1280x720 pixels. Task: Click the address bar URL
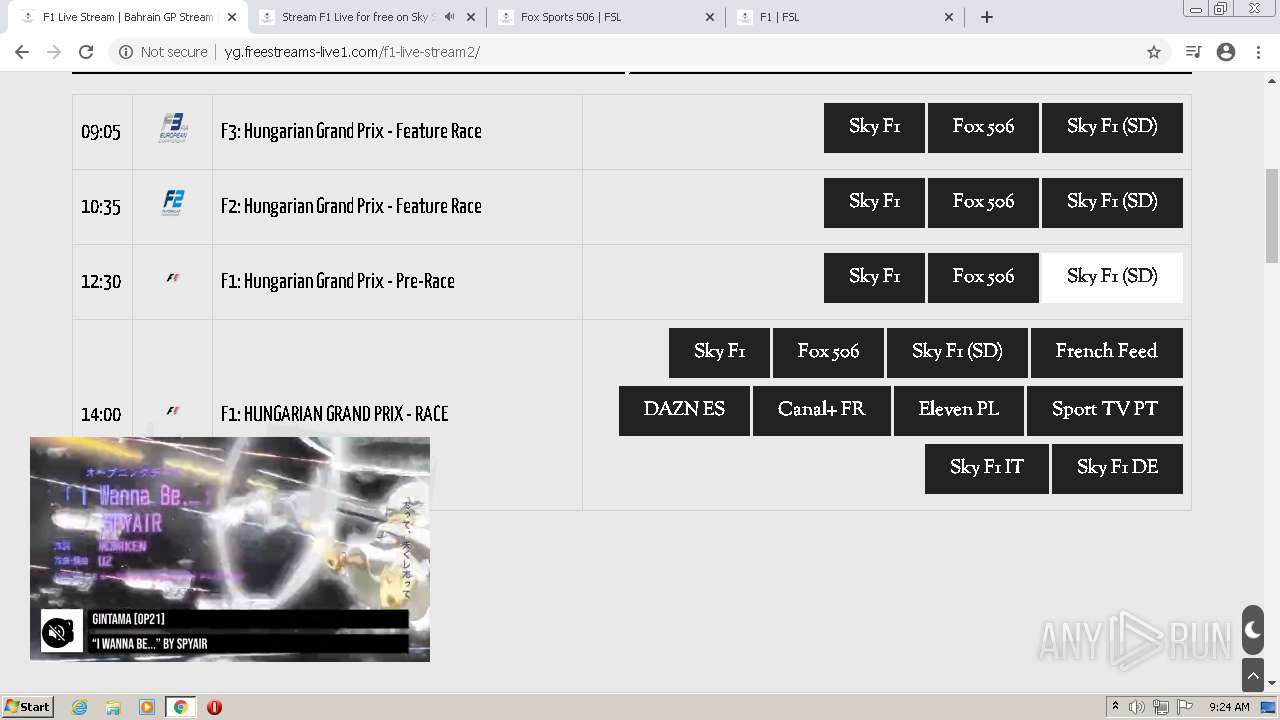tap(352, 52)
